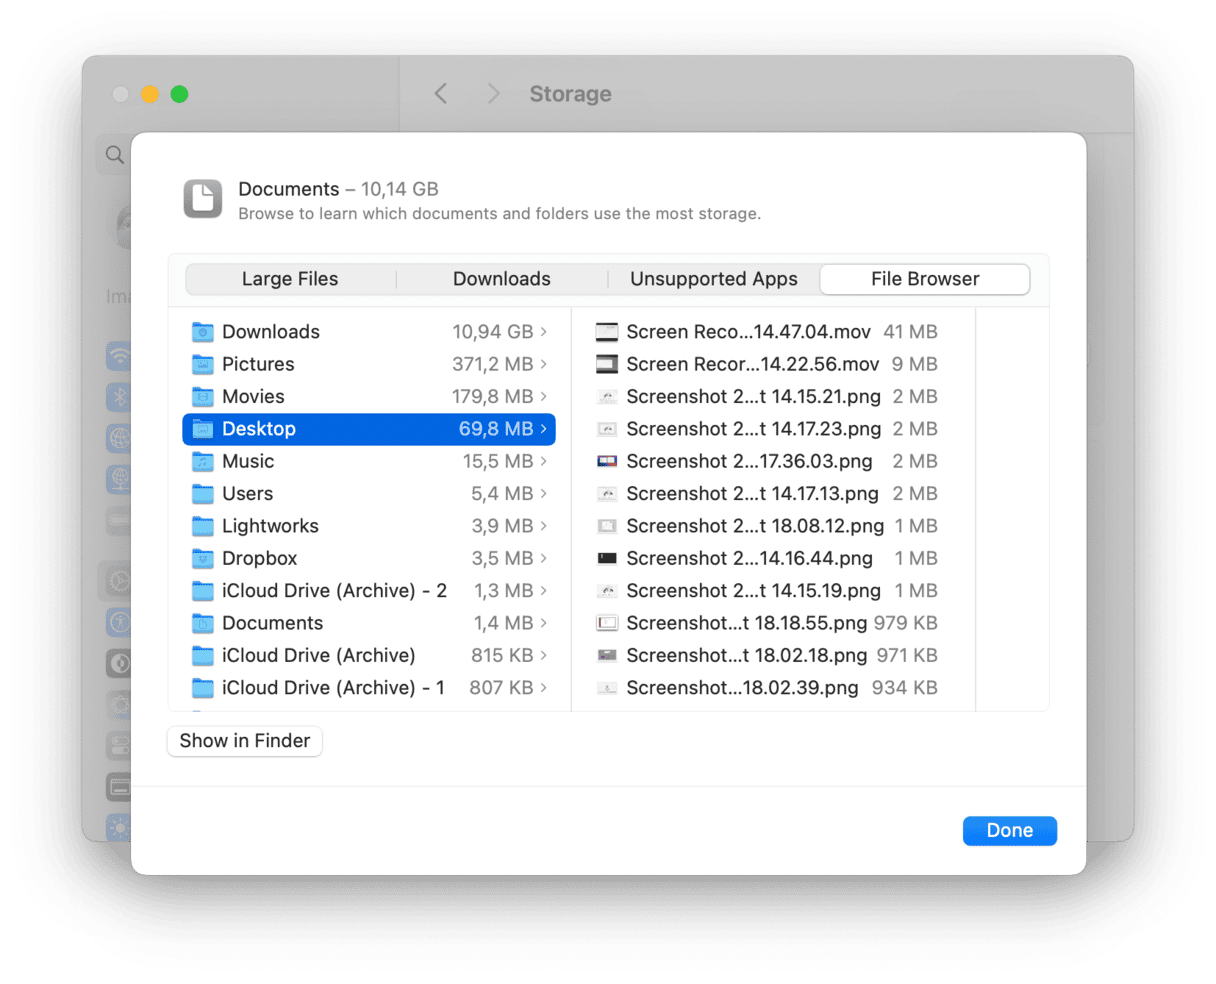Select the Desktop folder row

[368, 429]
